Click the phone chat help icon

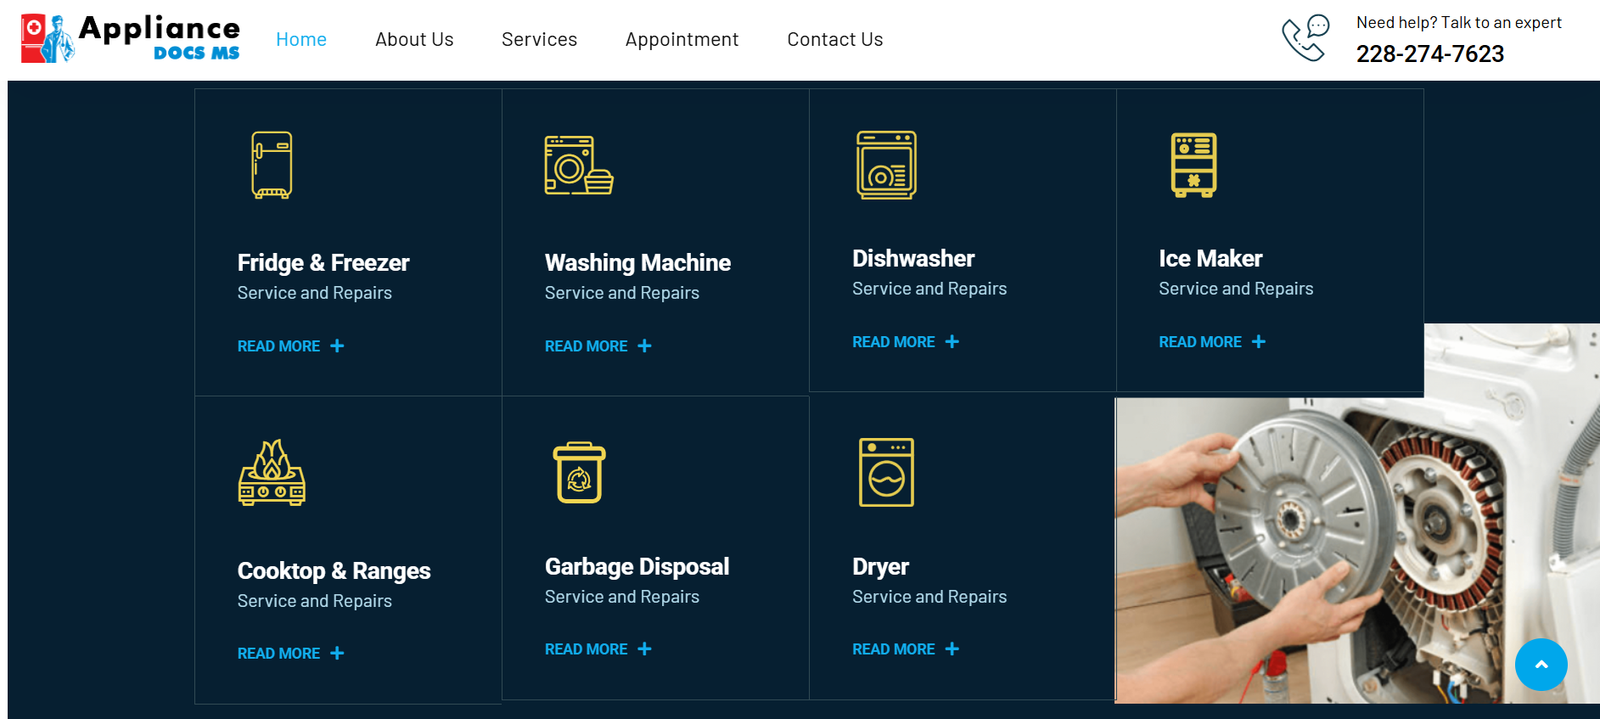1306,38
